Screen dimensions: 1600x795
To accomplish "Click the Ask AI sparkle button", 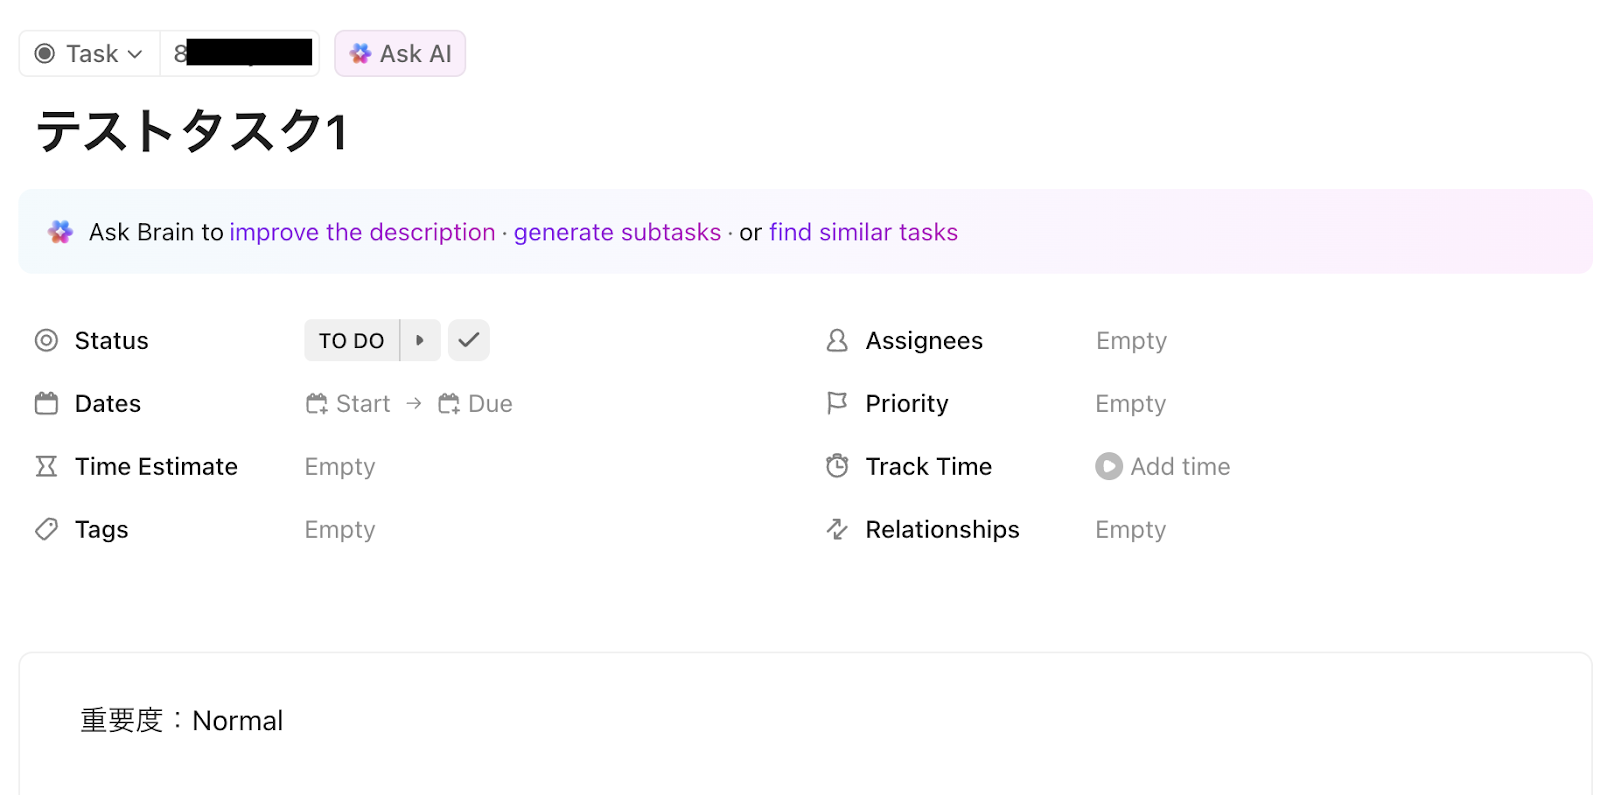I will [x=400, y=54].
